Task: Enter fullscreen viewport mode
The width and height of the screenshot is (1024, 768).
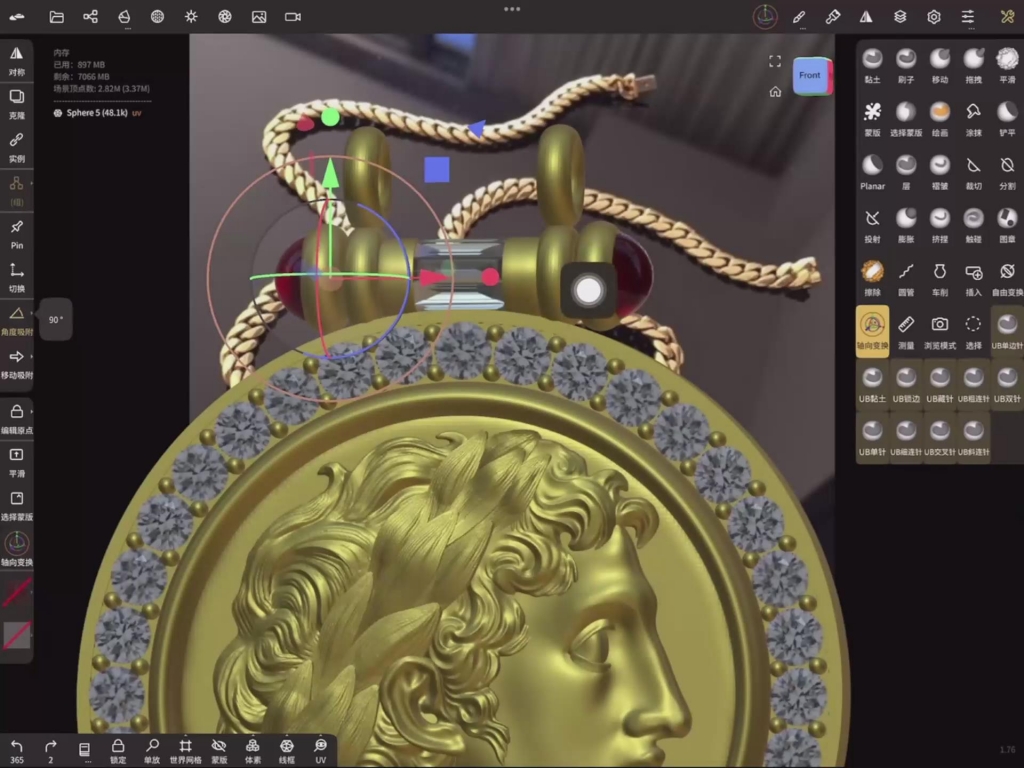Action: tap(775, 61)
